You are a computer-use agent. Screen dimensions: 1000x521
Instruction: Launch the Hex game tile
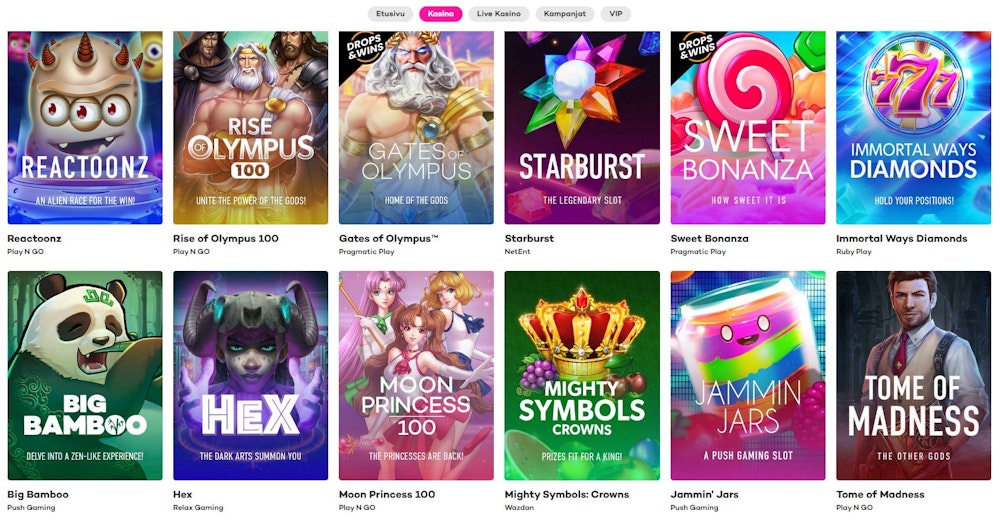(x=250, y=375)
